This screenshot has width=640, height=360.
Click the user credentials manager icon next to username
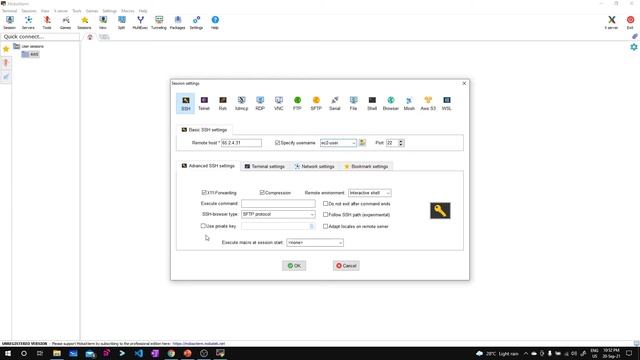pos(362,142)
